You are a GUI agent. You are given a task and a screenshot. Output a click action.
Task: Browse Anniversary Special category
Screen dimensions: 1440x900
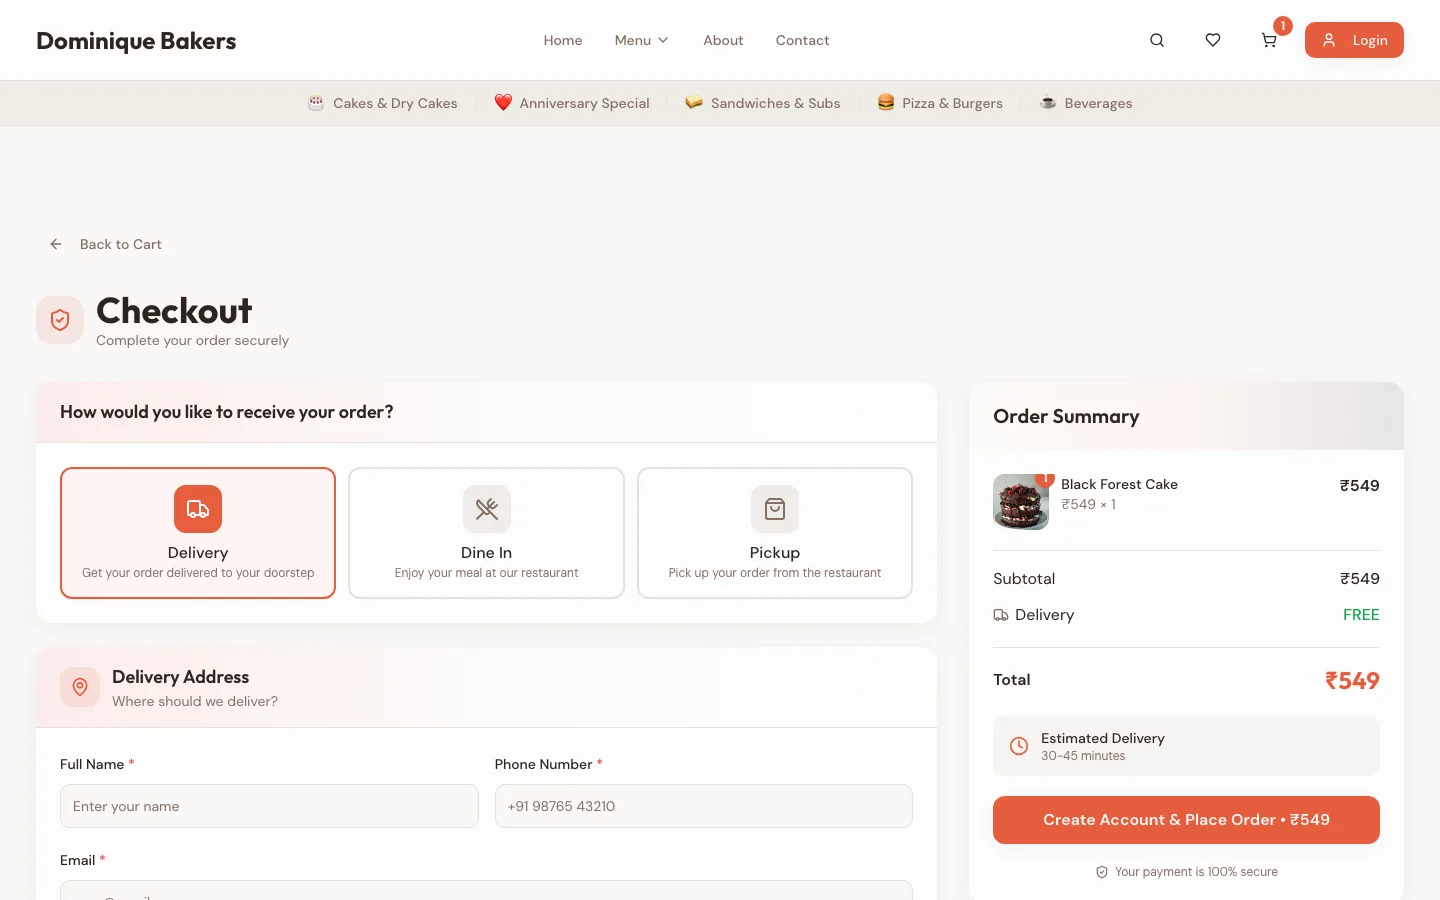[x=572, y=103]
